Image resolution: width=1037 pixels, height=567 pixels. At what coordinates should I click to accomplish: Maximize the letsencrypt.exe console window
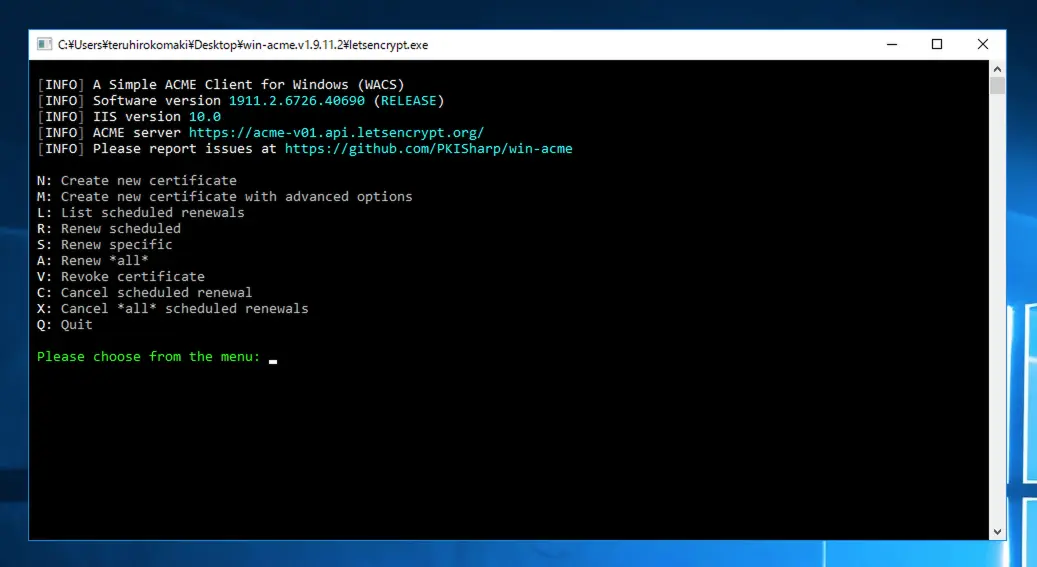tap(937, 44)
